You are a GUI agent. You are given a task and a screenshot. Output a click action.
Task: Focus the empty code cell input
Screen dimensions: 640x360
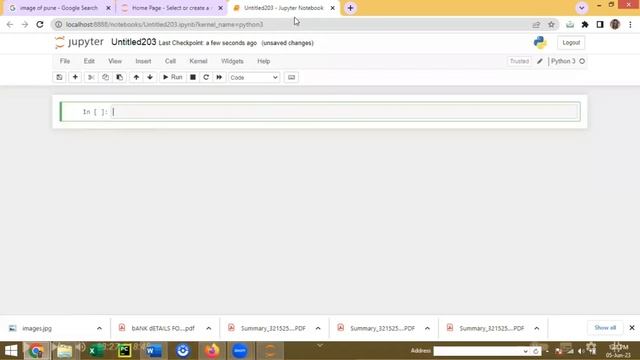pyautogui.click(x=345, y=111)
